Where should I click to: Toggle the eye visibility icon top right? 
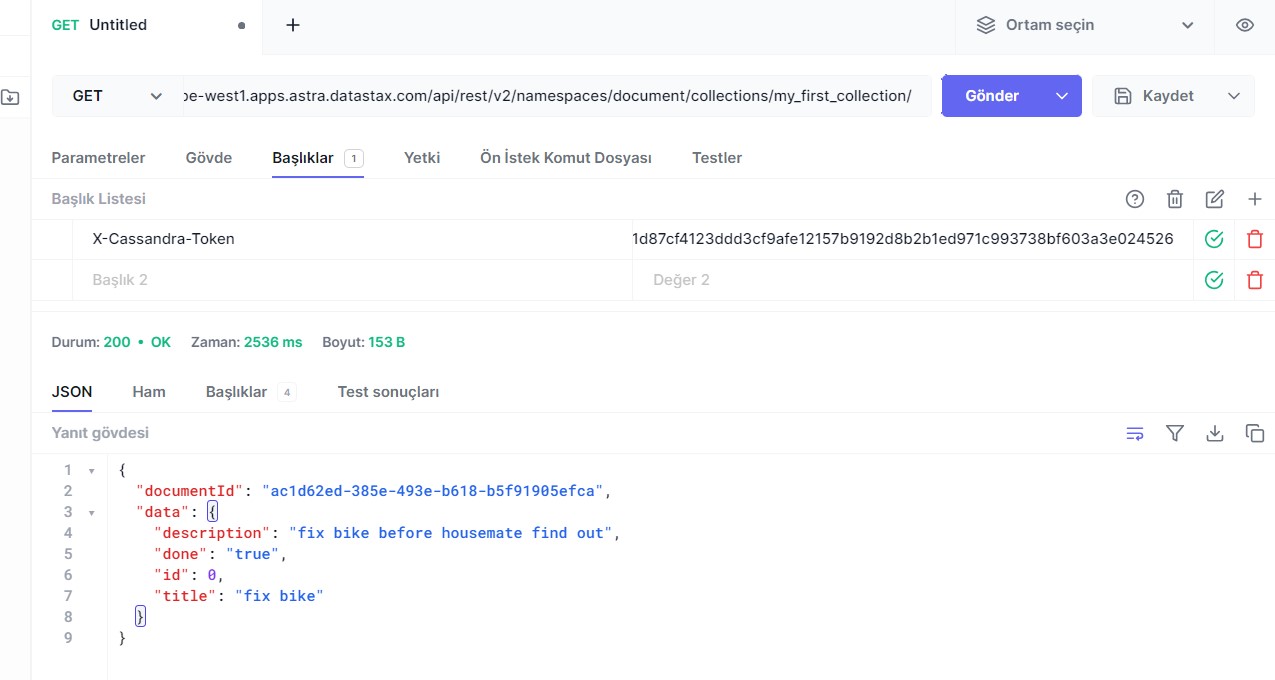pyautogui.click(x=1244, y=24)
